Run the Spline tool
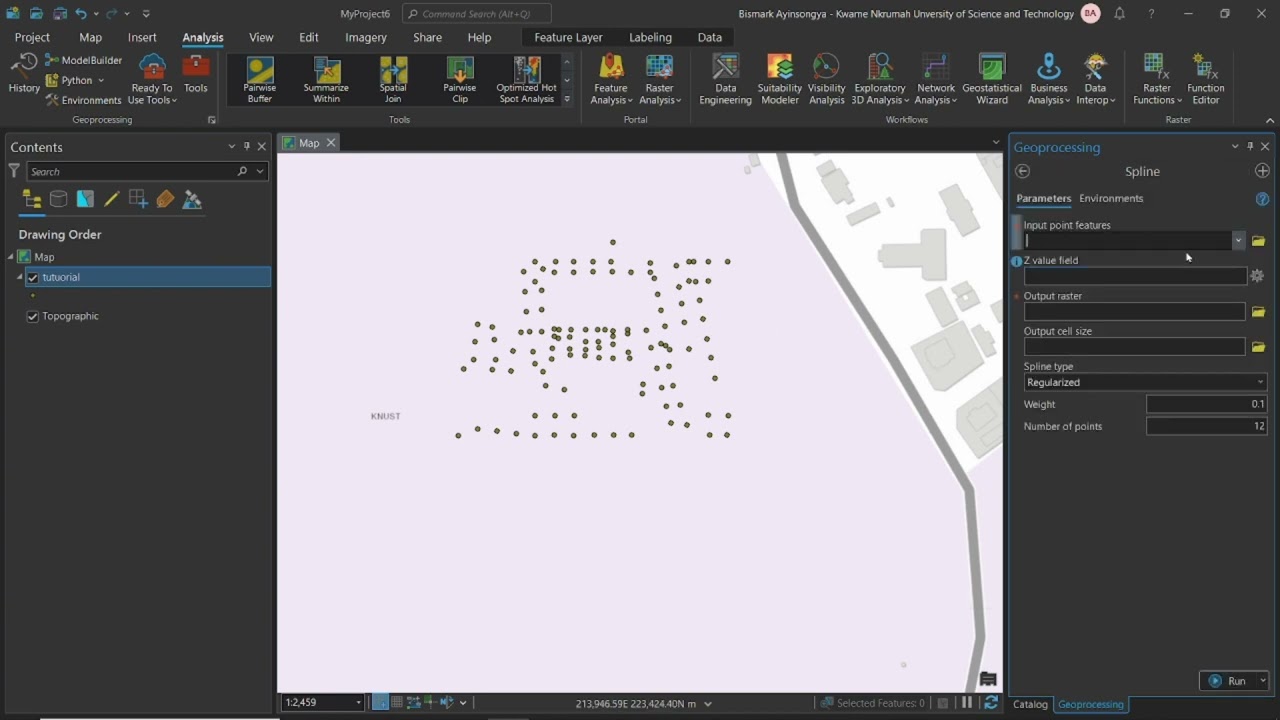The width and height of the screenshot is (1280, 720). tap(1229, 681)
